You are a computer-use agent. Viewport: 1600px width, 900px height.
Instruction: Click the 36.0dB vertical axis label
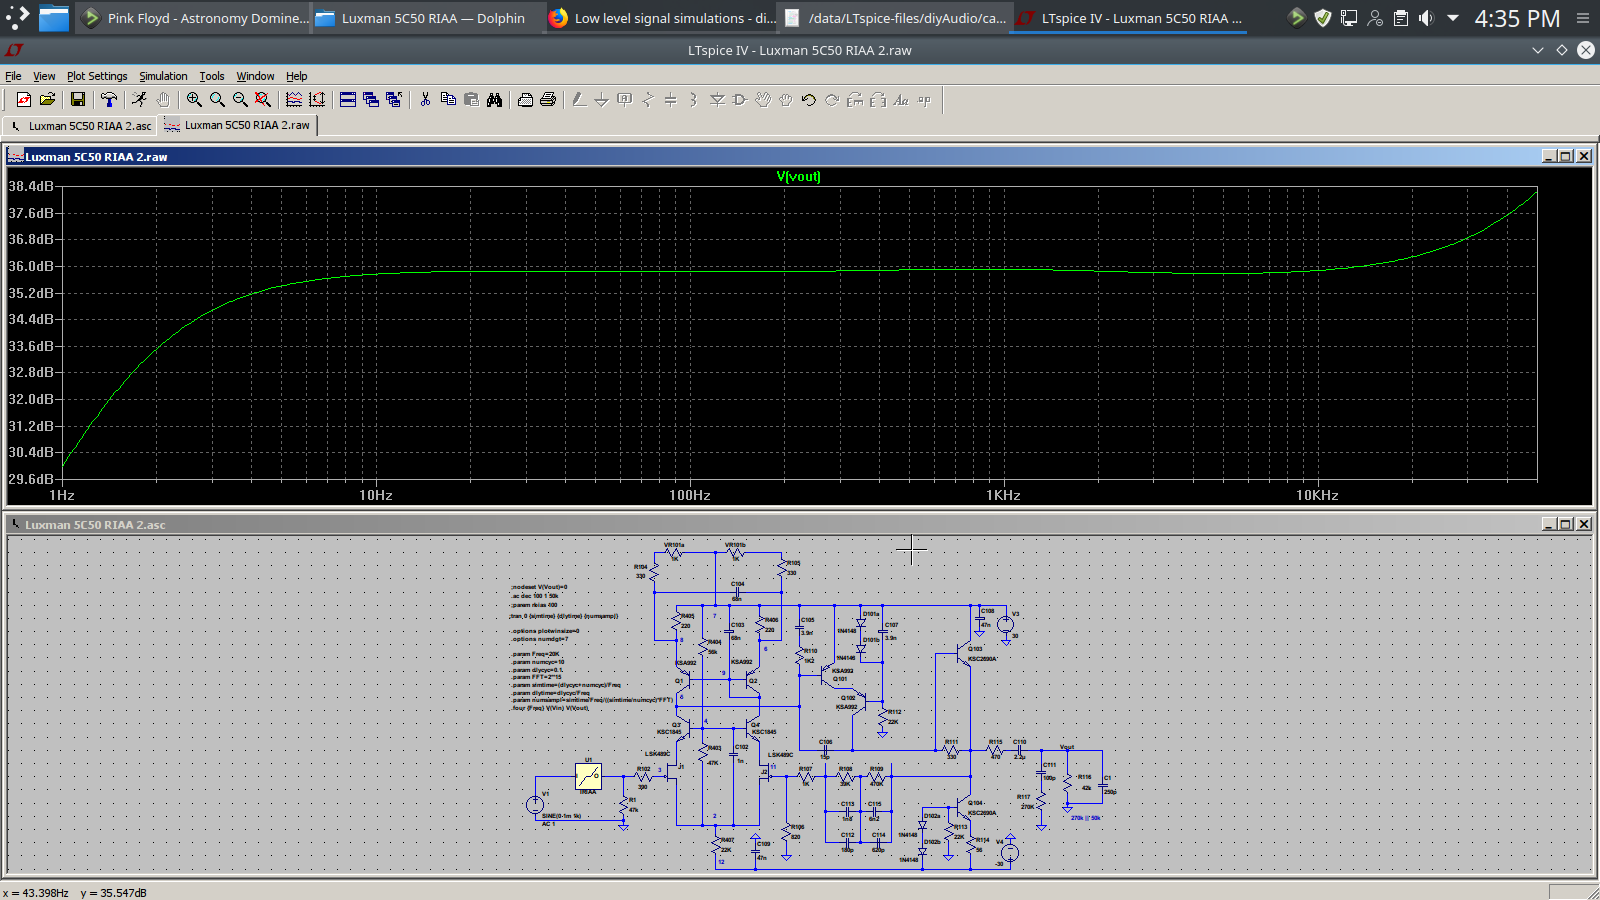point(30,266)
